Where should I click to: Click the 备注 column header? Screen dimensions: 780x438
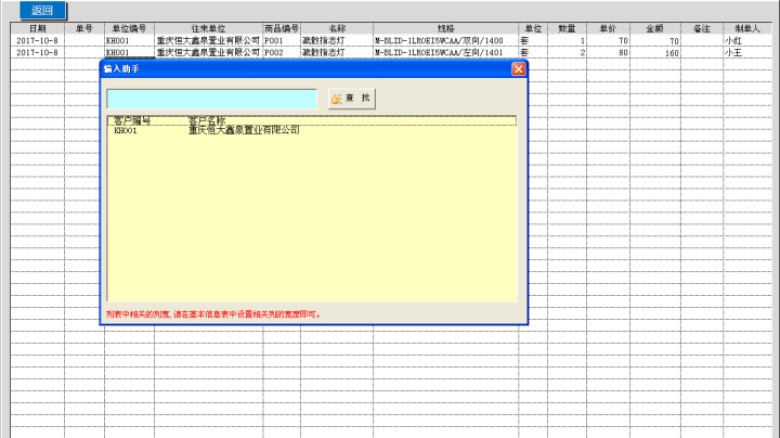701,28
